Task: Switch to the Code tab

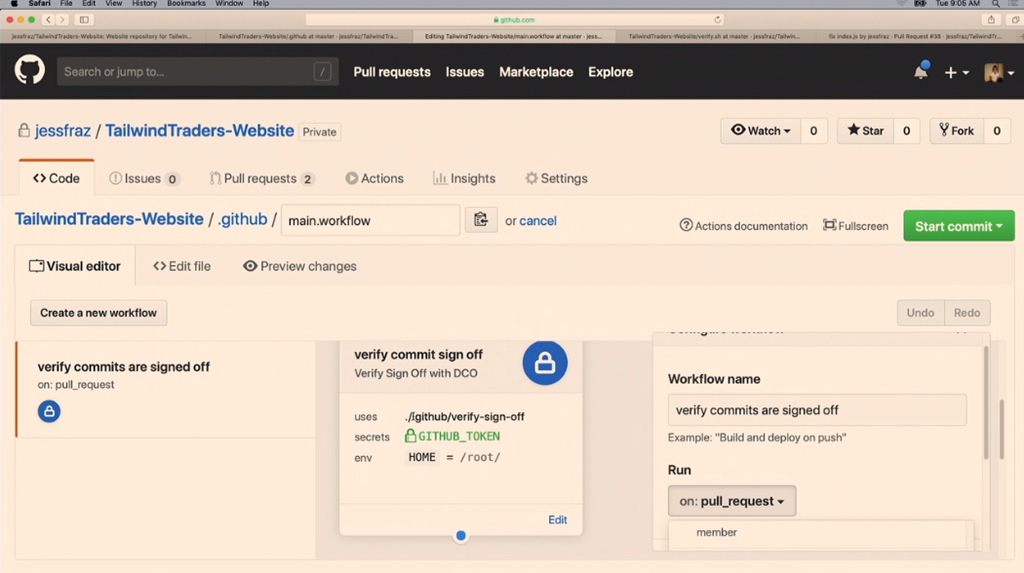Action: (x=56, y=178)
